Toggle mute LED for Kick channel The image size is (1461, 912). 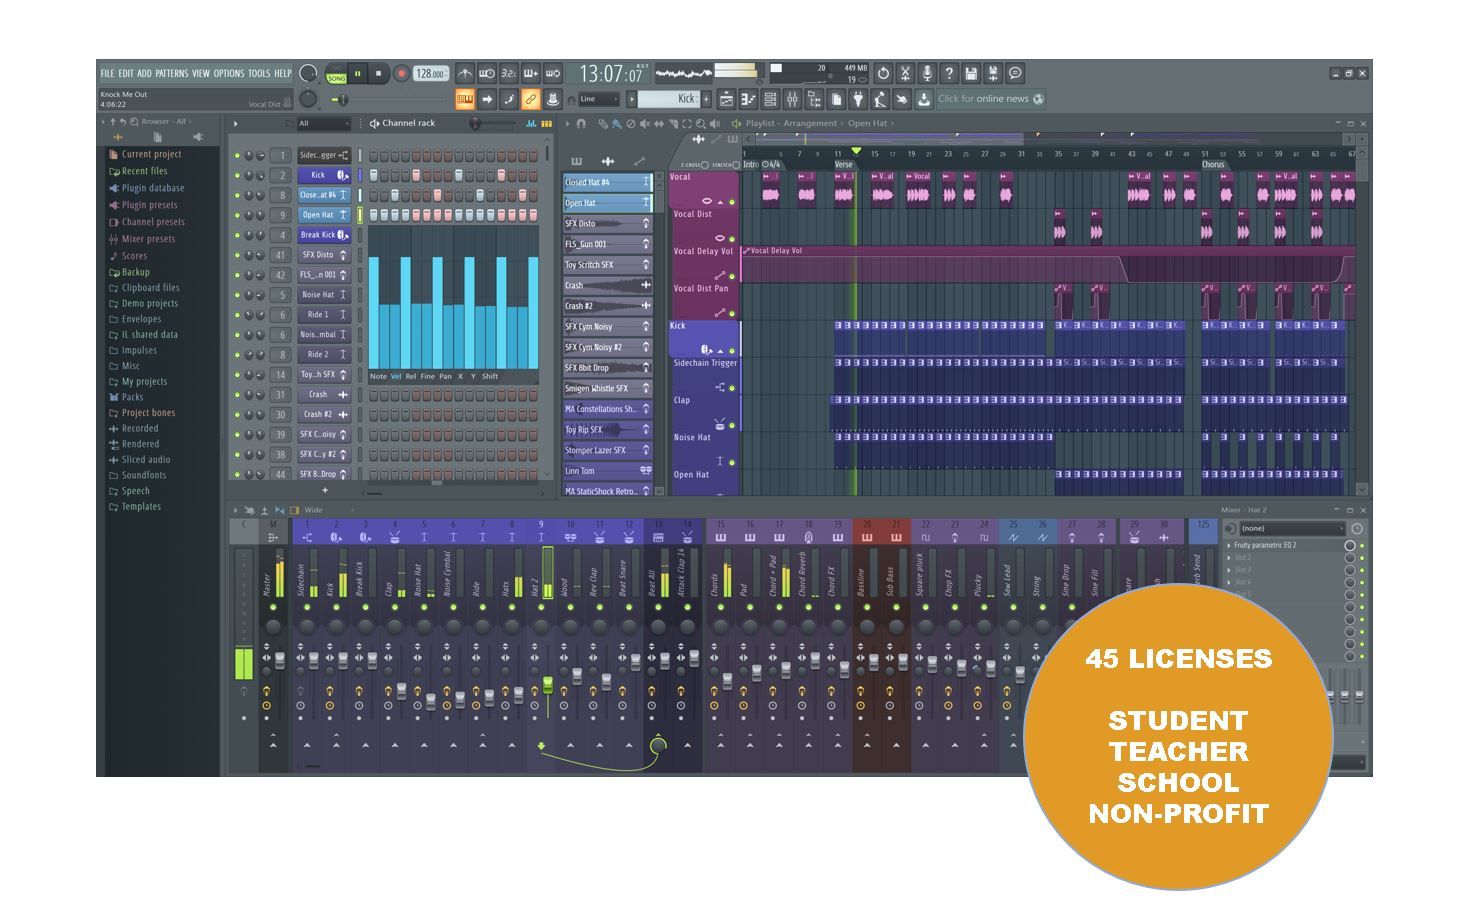point(237,175)
